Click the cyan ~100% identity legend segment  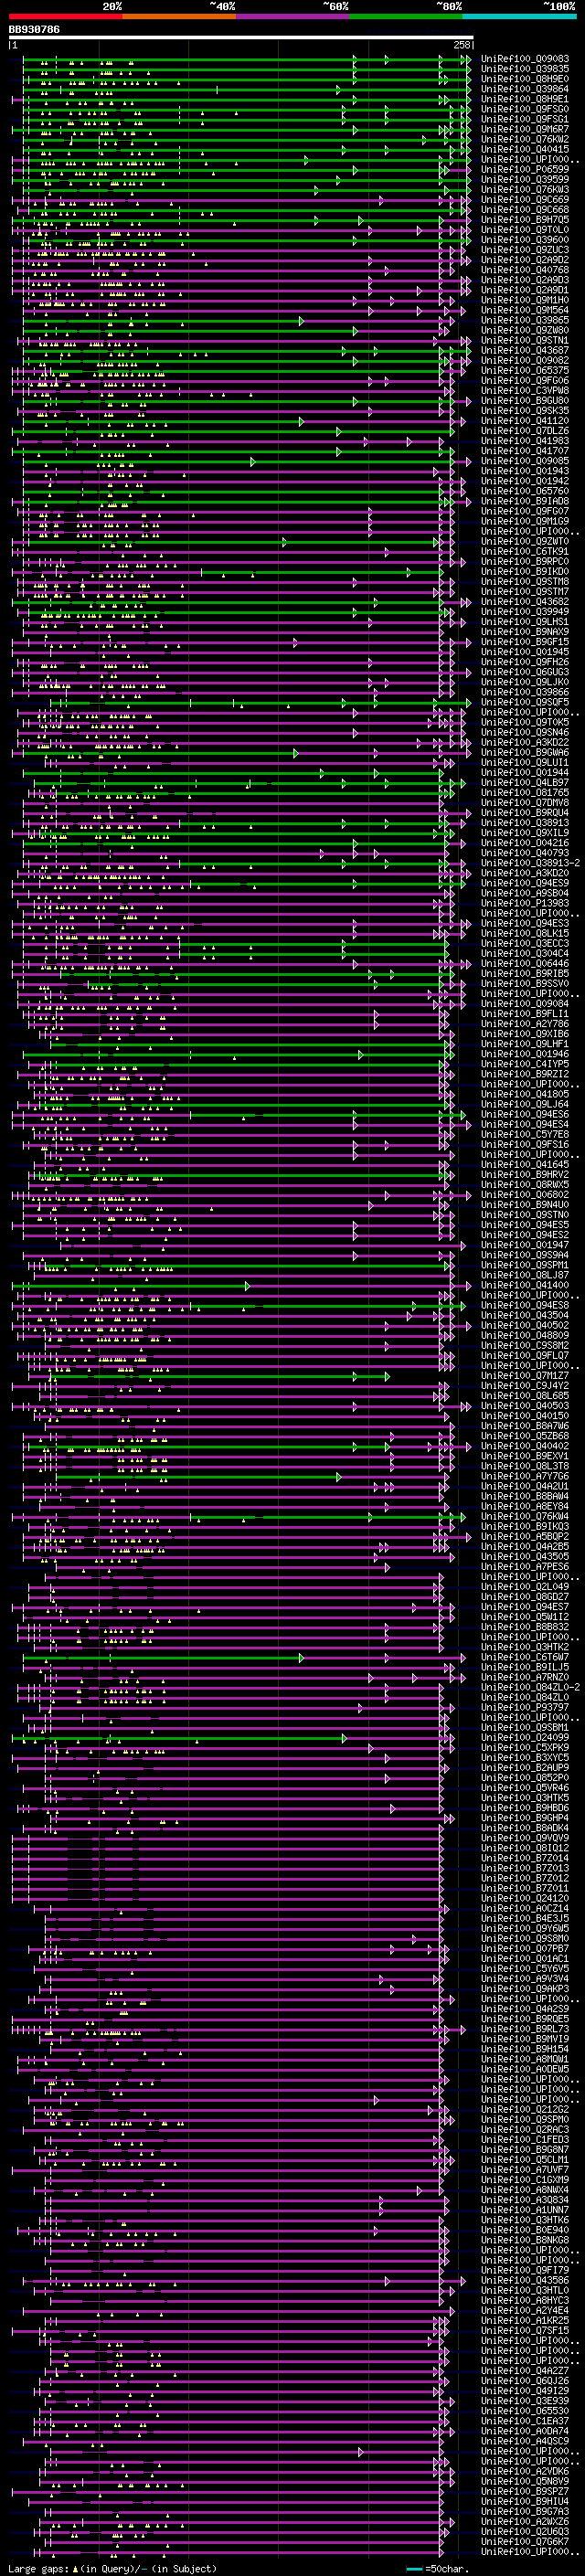(x=520, y=16)
